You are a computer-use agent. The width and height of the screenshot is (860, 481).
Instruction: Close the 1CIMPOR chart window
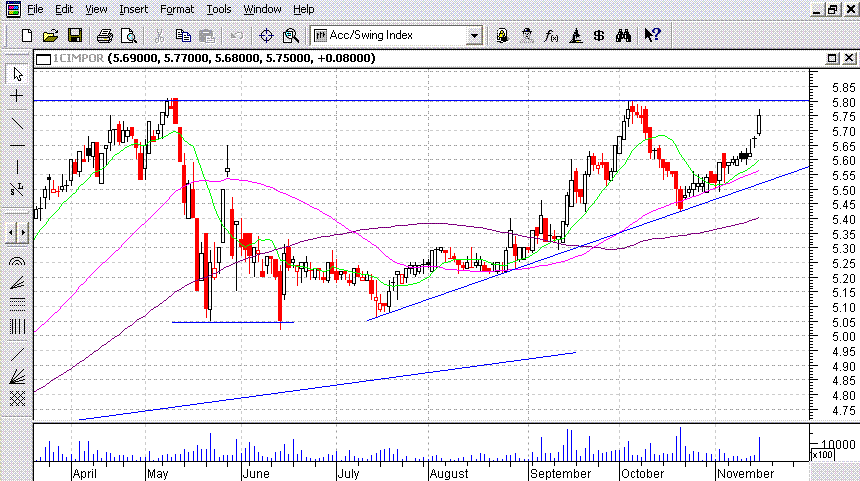(x=848, y=58)
